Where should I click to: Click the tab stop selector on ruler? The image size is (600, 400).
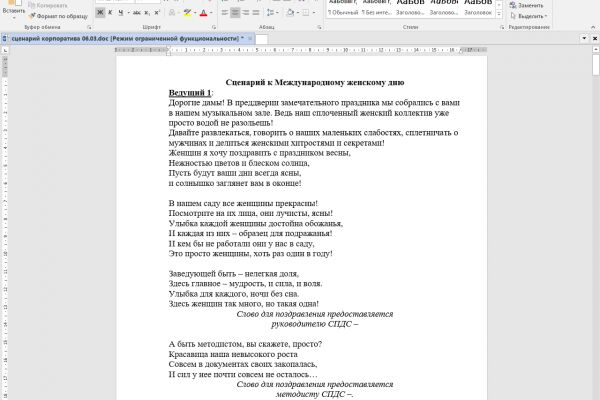pyautogui.click(x=5, y=50)
